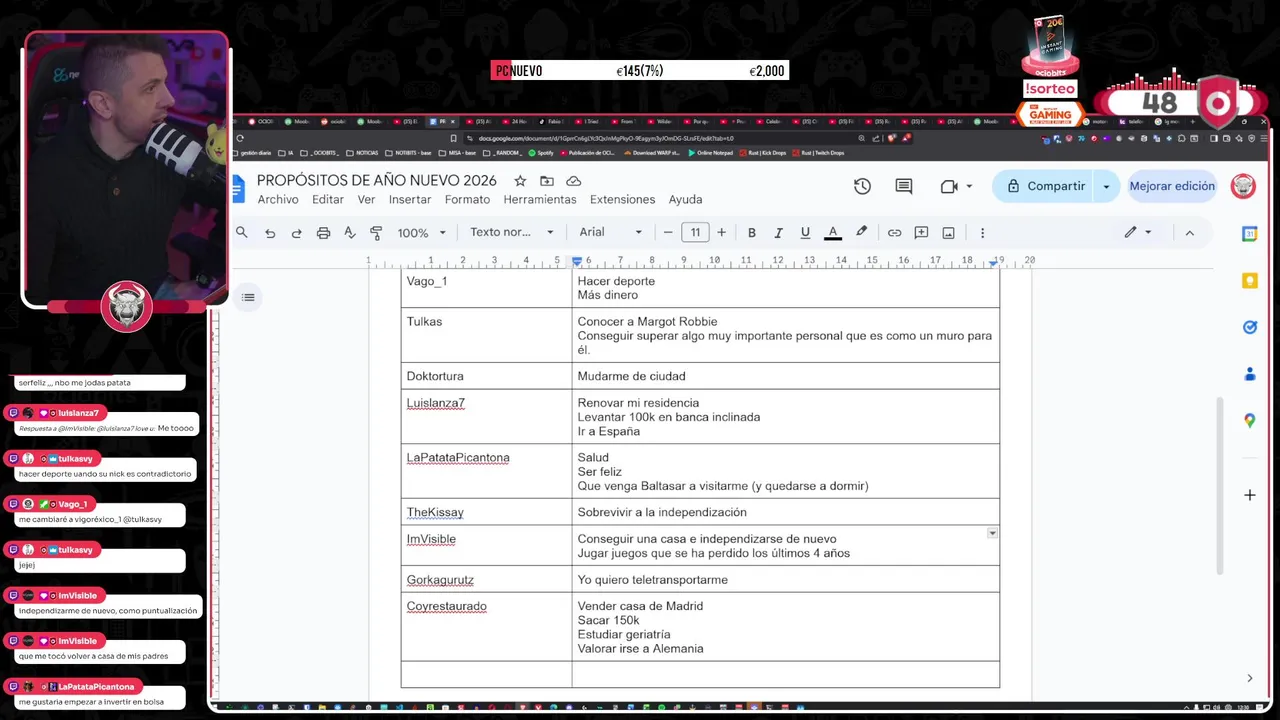Insert a link with the chain icon
This screenshot has height=720, width=1280.
894,233
